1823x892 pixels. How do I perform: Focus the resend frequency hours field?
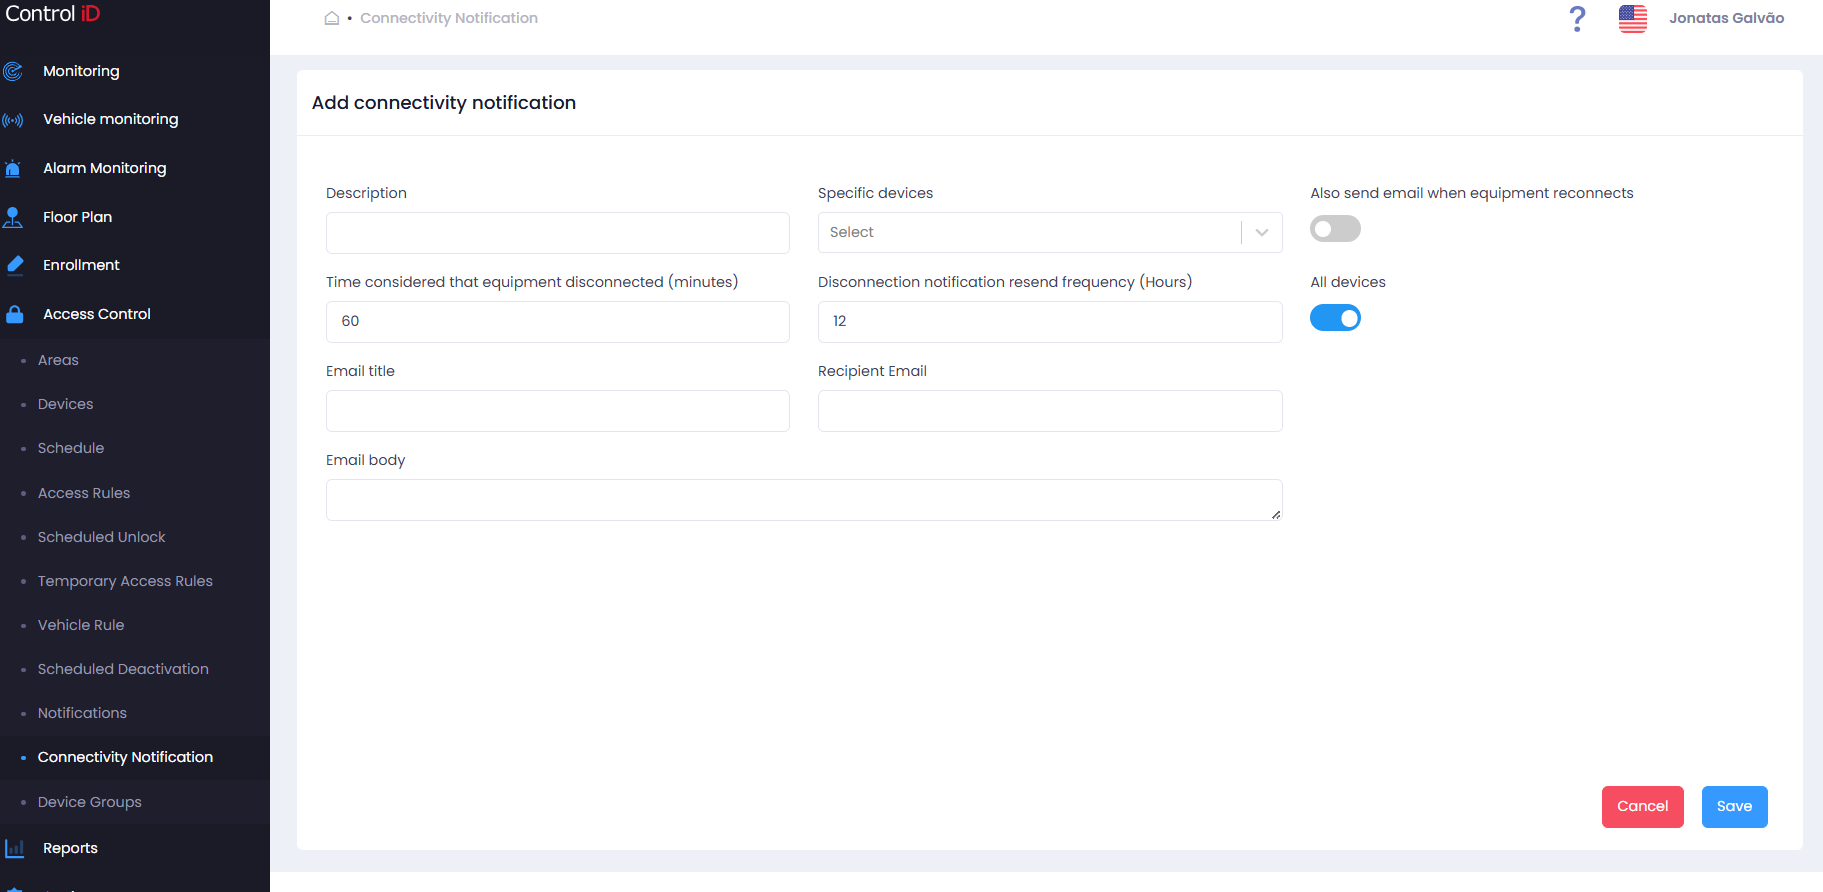pos(1050,322)
